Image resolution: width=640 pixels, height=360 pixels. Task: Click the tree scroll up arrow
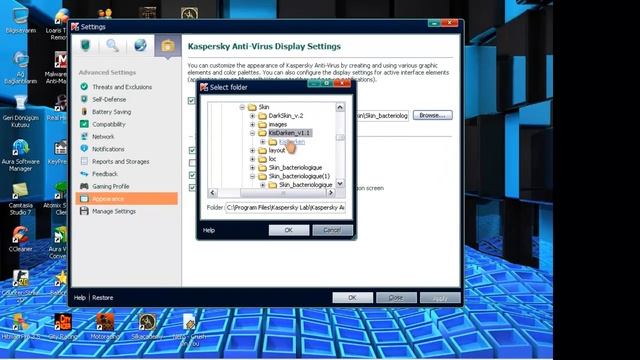click(x=340, y=107)
